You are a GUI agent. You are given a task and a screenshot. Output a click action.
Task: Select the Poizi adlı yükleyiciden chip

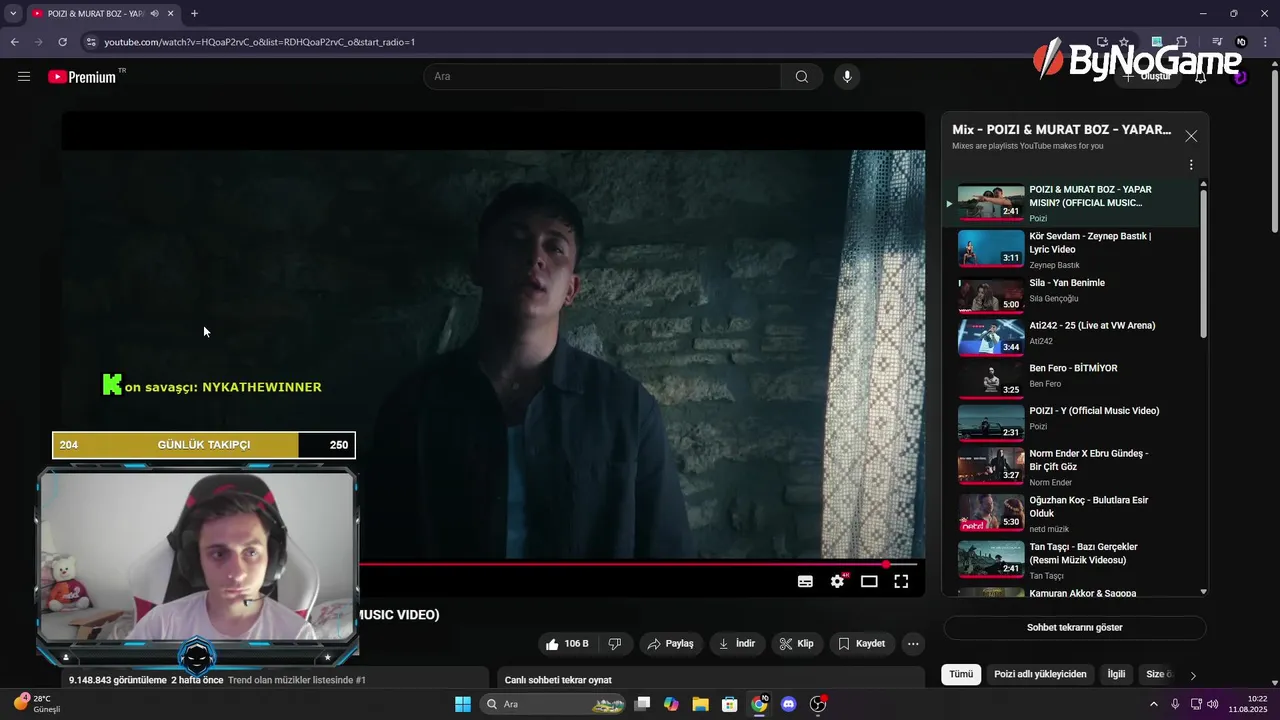(x=1040, y=674)
